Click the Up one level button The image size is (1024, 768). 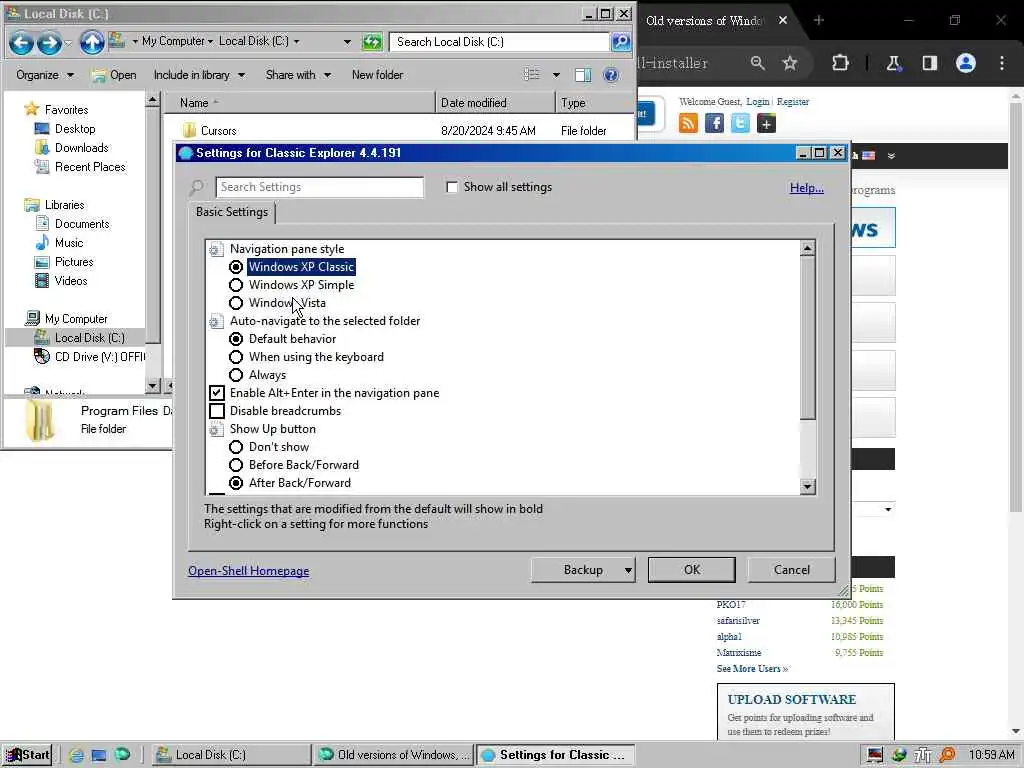point(92,42)
